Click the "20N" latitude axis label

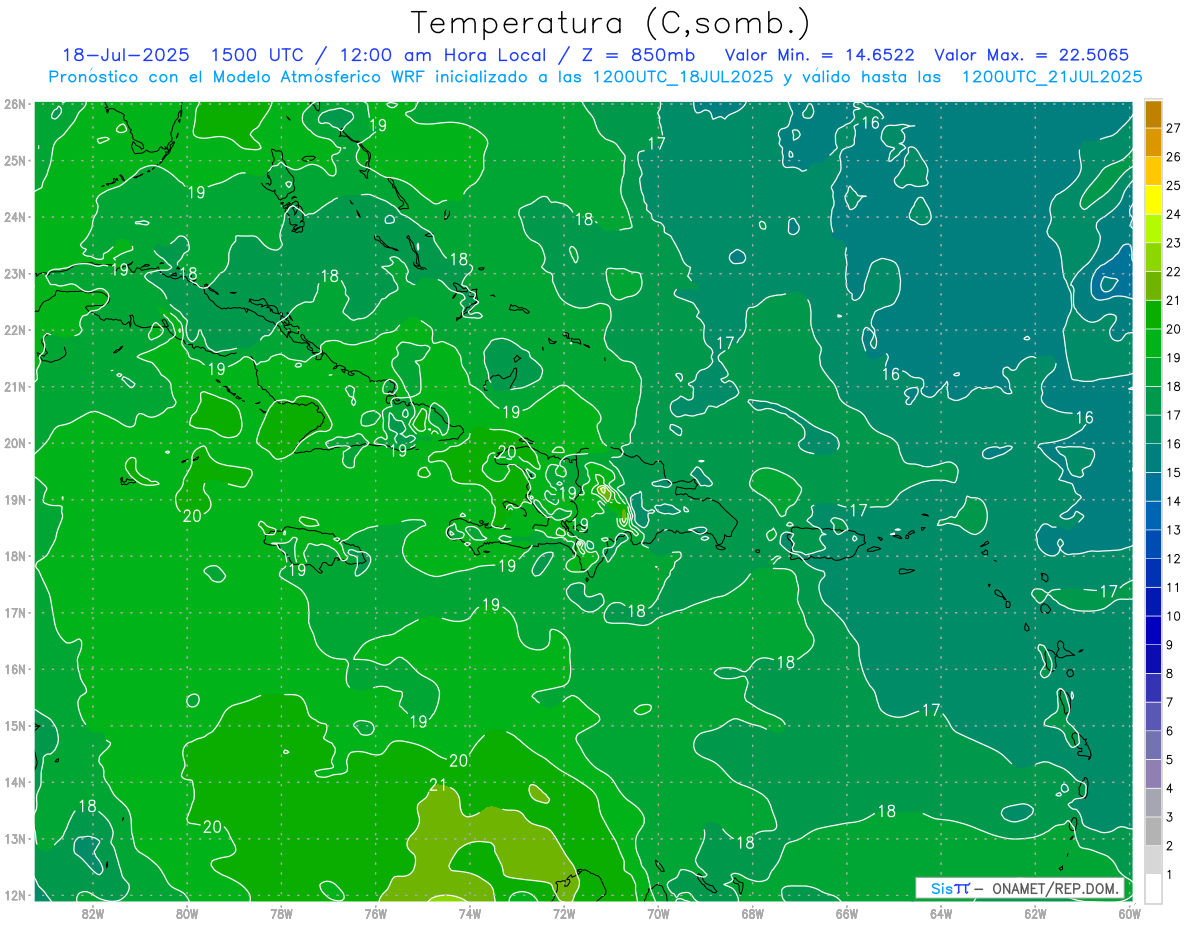15,443
